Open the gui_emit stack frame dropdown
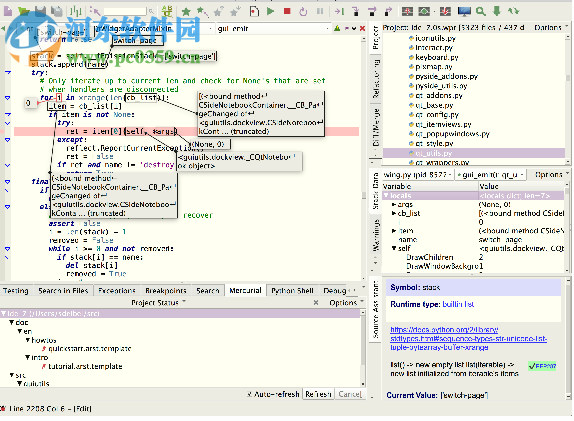 [491, 175]
